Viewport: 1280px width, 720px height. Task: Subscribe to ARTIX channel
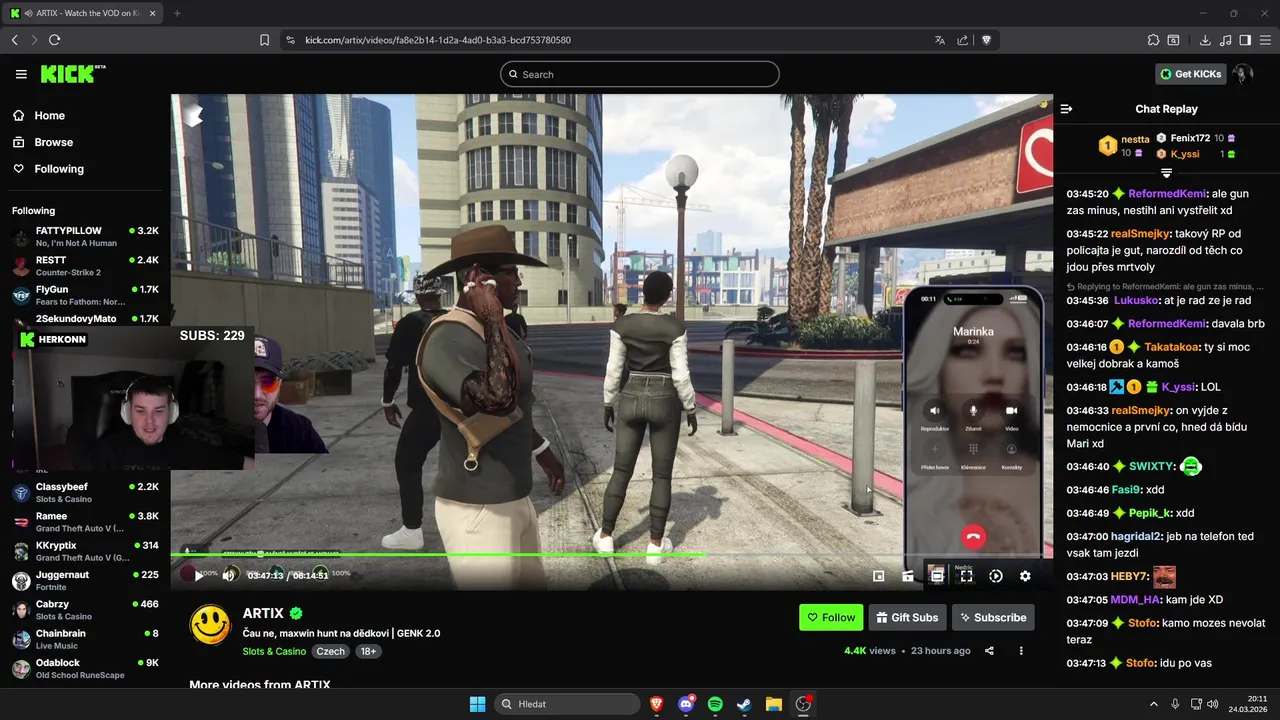pos(993,617)
